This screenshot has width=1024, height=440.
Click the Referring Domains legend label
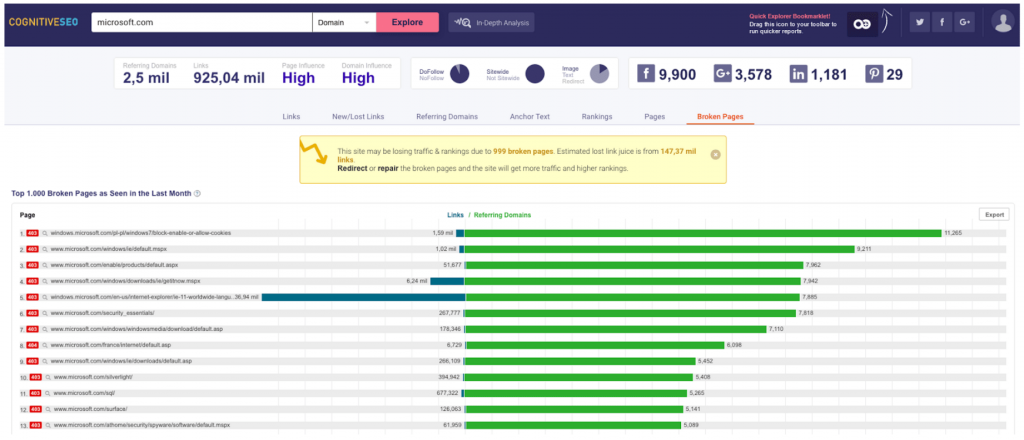[x=502, y=214]
